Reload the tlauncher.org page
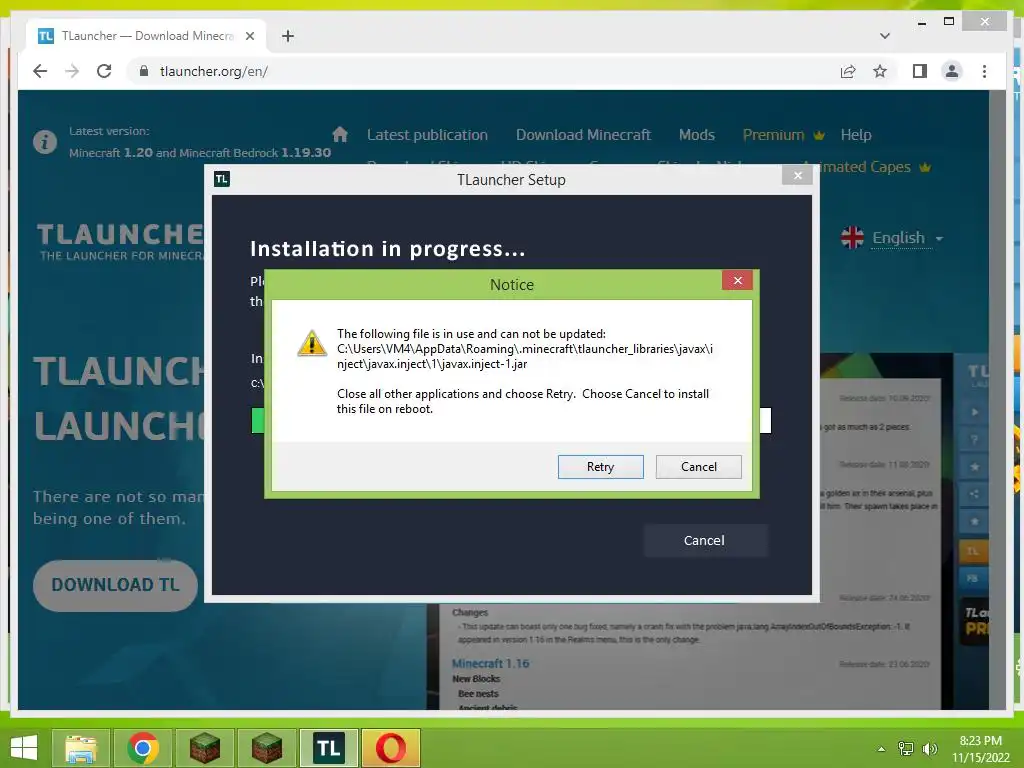The height and width of the screenshot is (768, 1024). pos(104,71)
